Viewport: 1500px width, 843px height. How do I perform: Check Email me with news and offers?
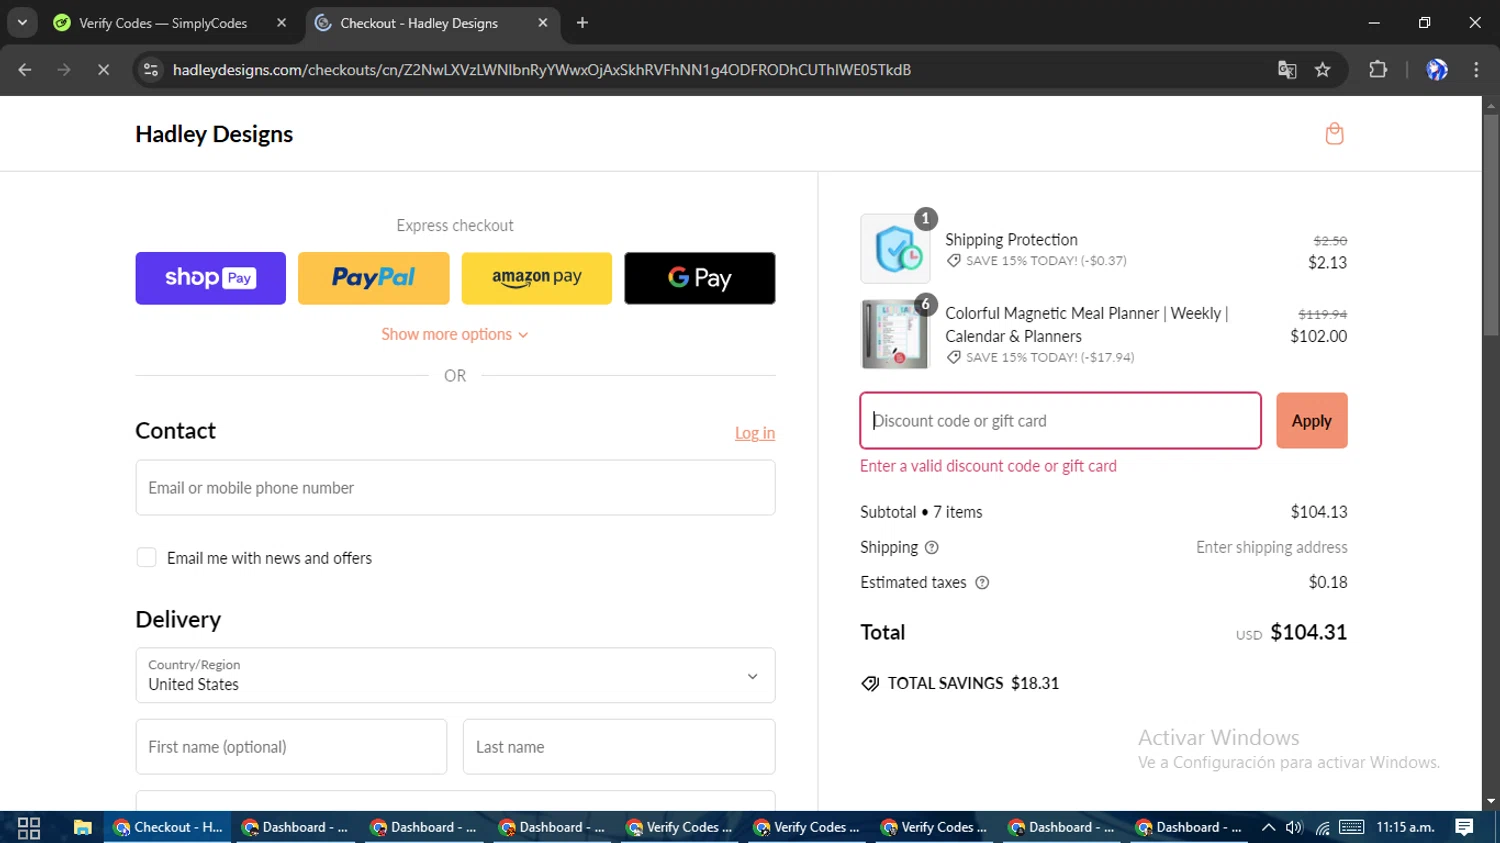(146, 558)
